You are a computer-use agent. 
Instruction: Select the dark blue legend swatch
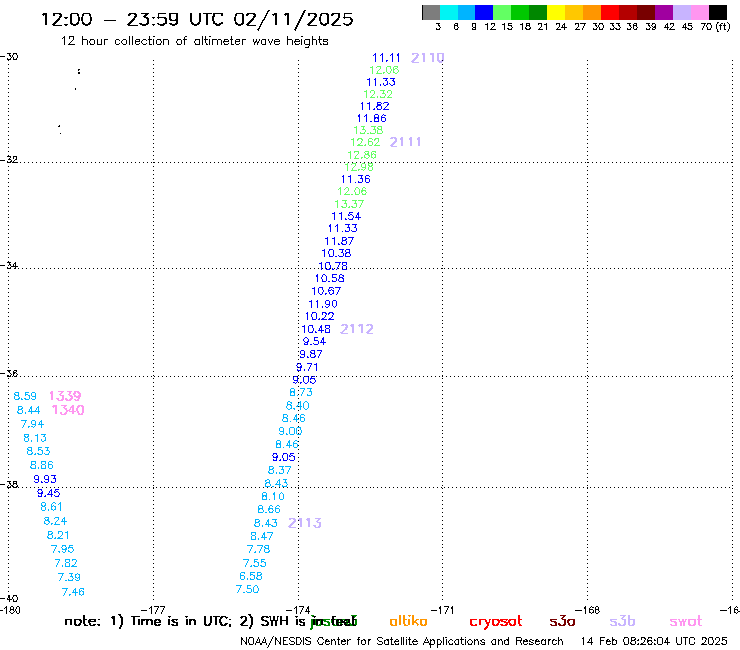(x=484, y=13)
